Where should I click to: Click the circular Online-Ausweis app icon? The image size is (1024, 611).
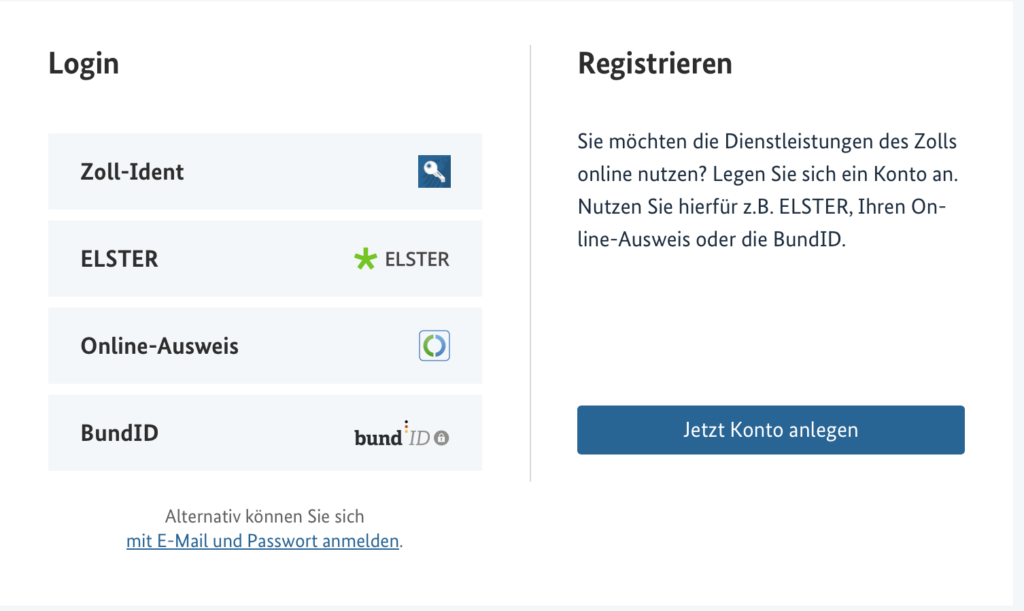[x=434, y=345]
